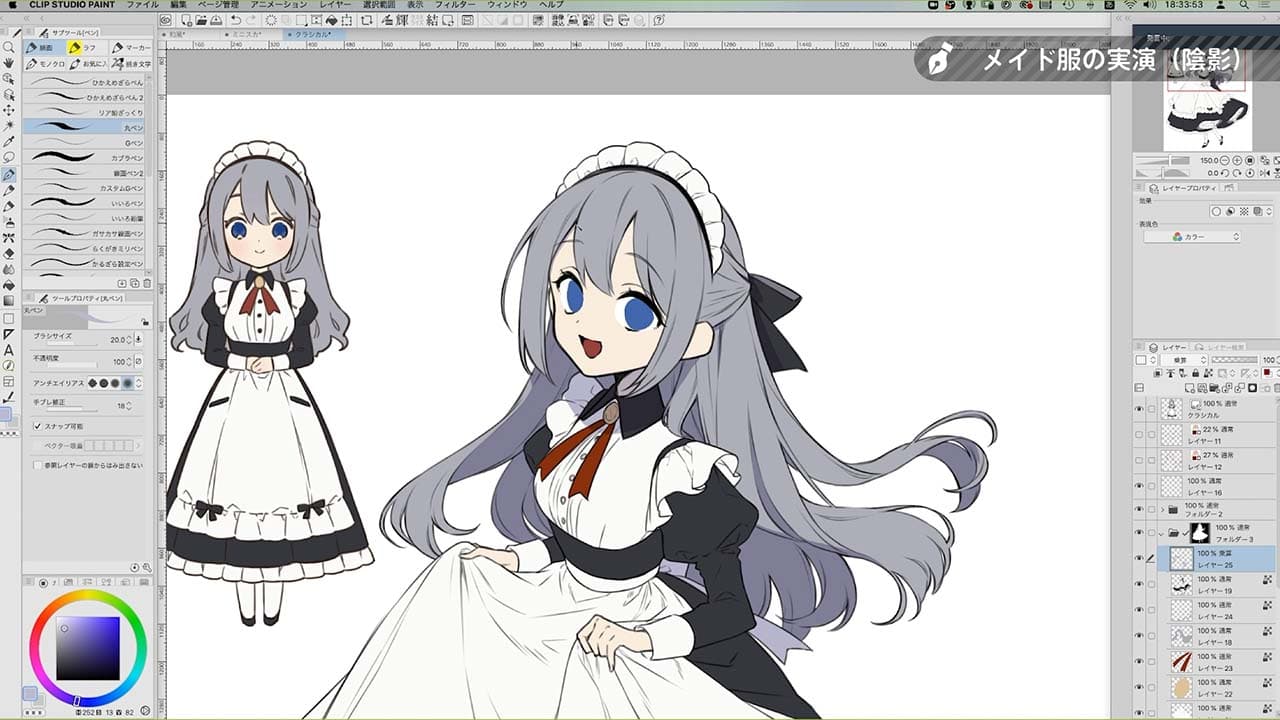Hide レイヤー 16 using its eye icon

[x=1139, y=485]
